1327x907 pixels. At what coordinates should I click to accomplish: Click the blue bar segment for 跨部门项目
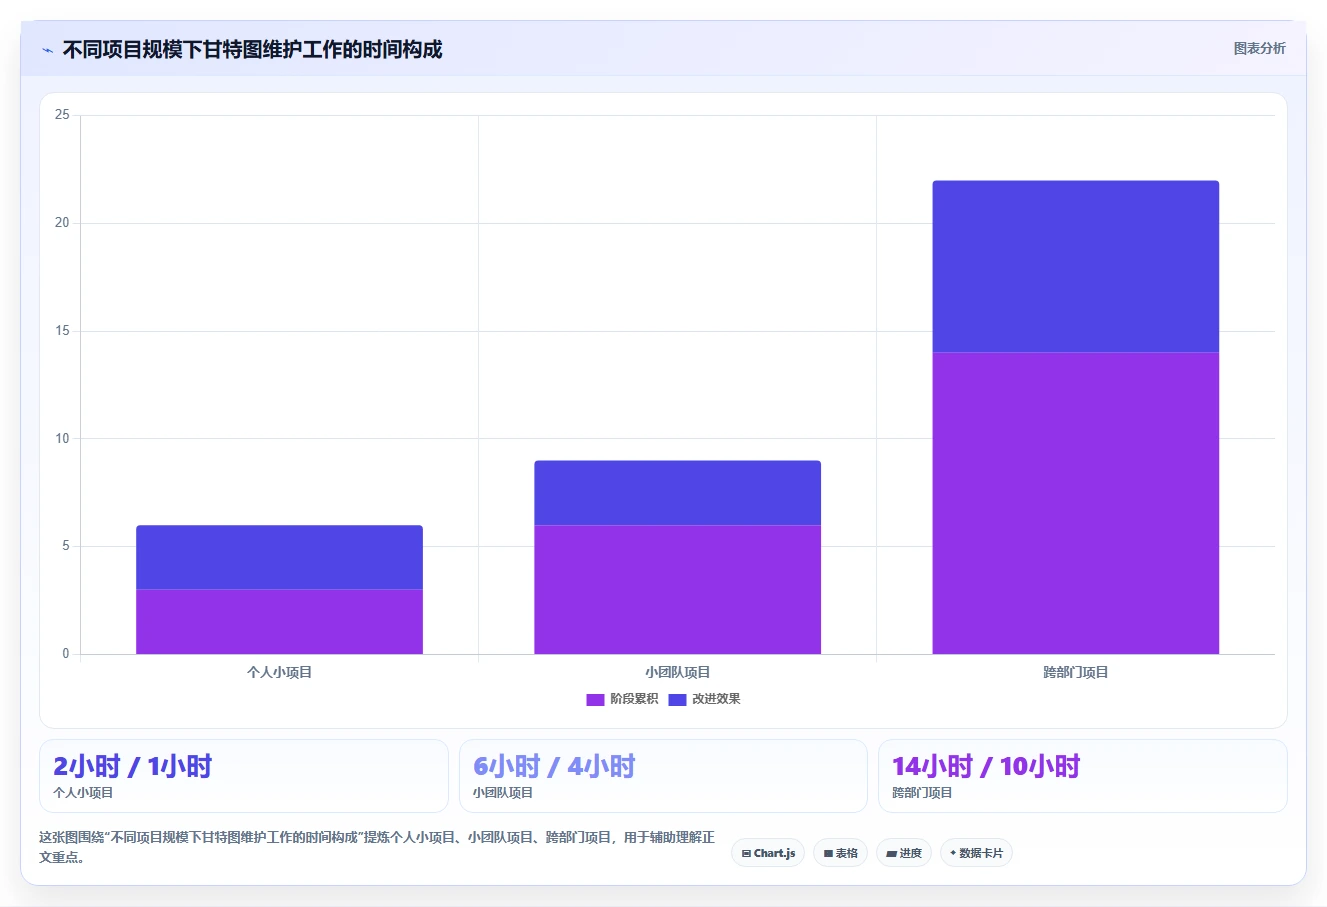1076,267
